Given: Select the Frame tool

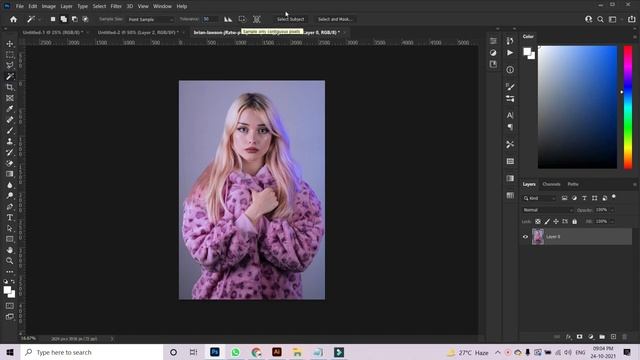Looking at the screenshot, I should [x=10, y=98].
